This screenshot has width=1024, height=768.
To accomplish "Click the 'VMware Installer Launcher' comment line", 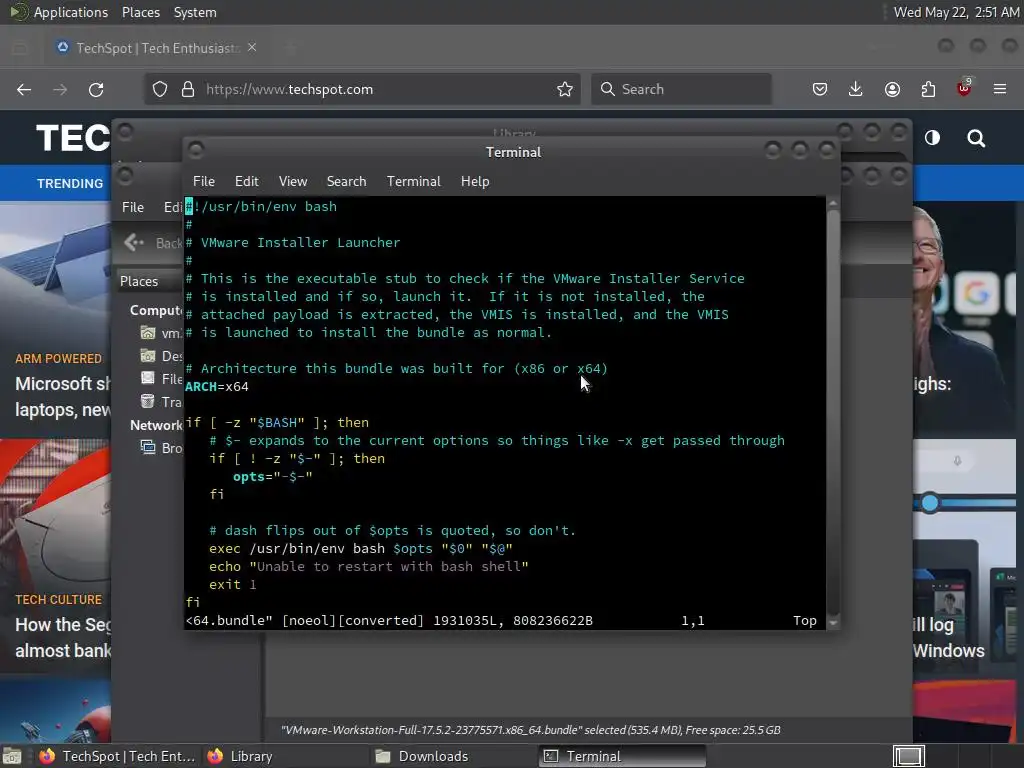I will (x=293, y=242).
